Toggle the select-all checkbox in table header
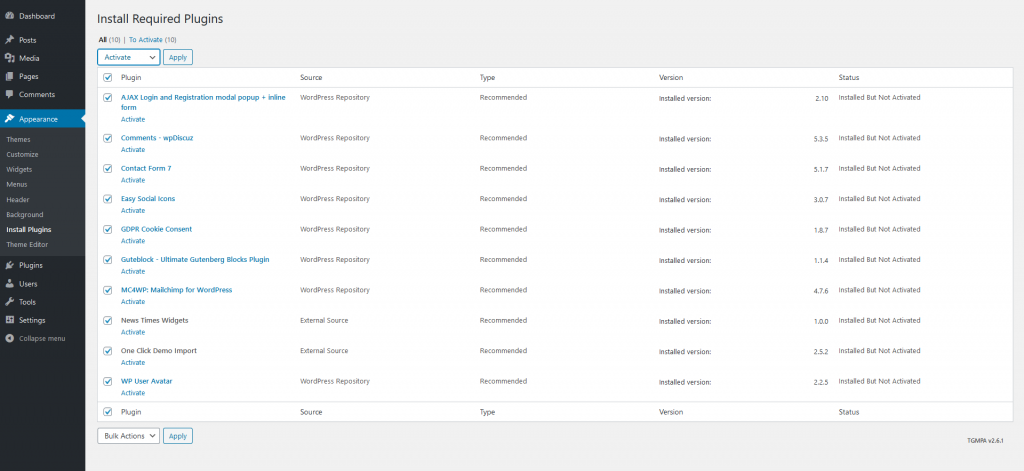1024x471 pixels. 108,78
